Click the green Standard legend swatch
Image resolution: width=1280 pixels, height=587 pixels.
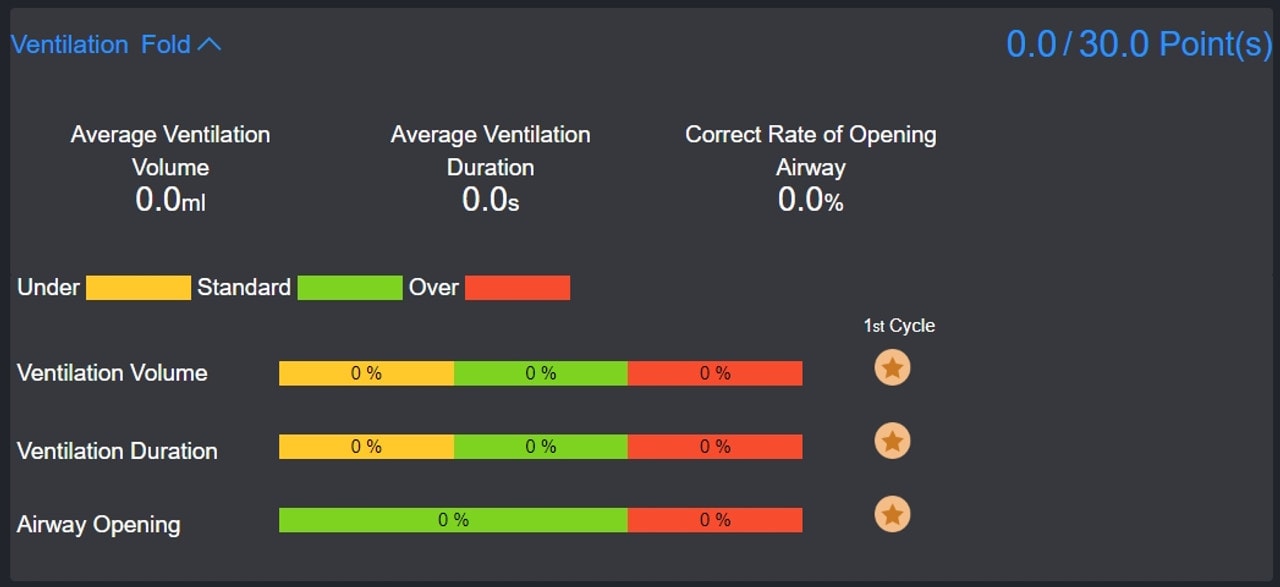[350, 288]
